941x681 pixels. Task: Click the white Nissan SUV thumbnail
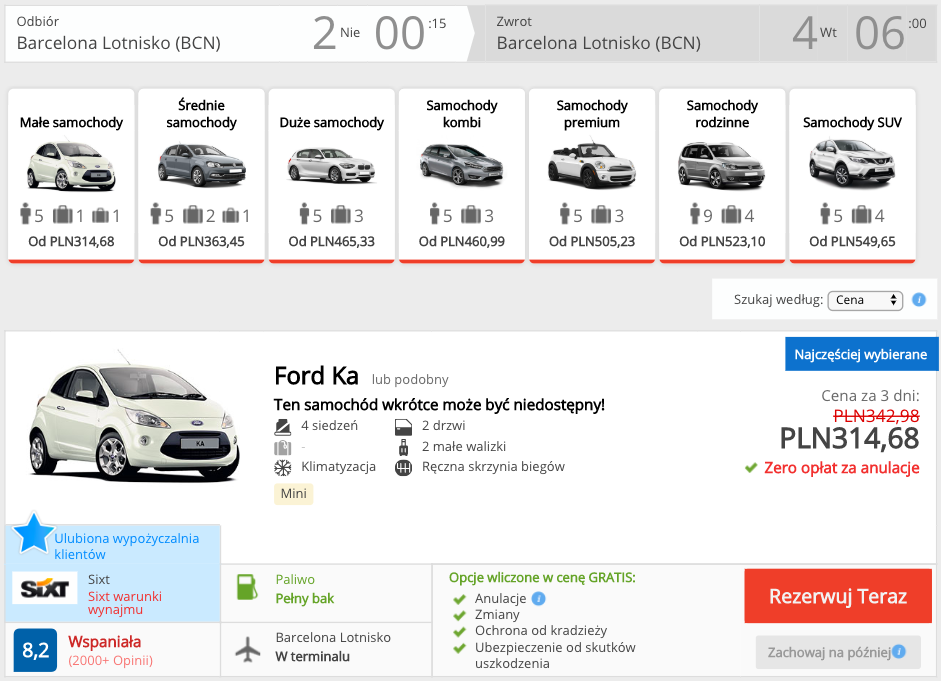coord(852,162)
